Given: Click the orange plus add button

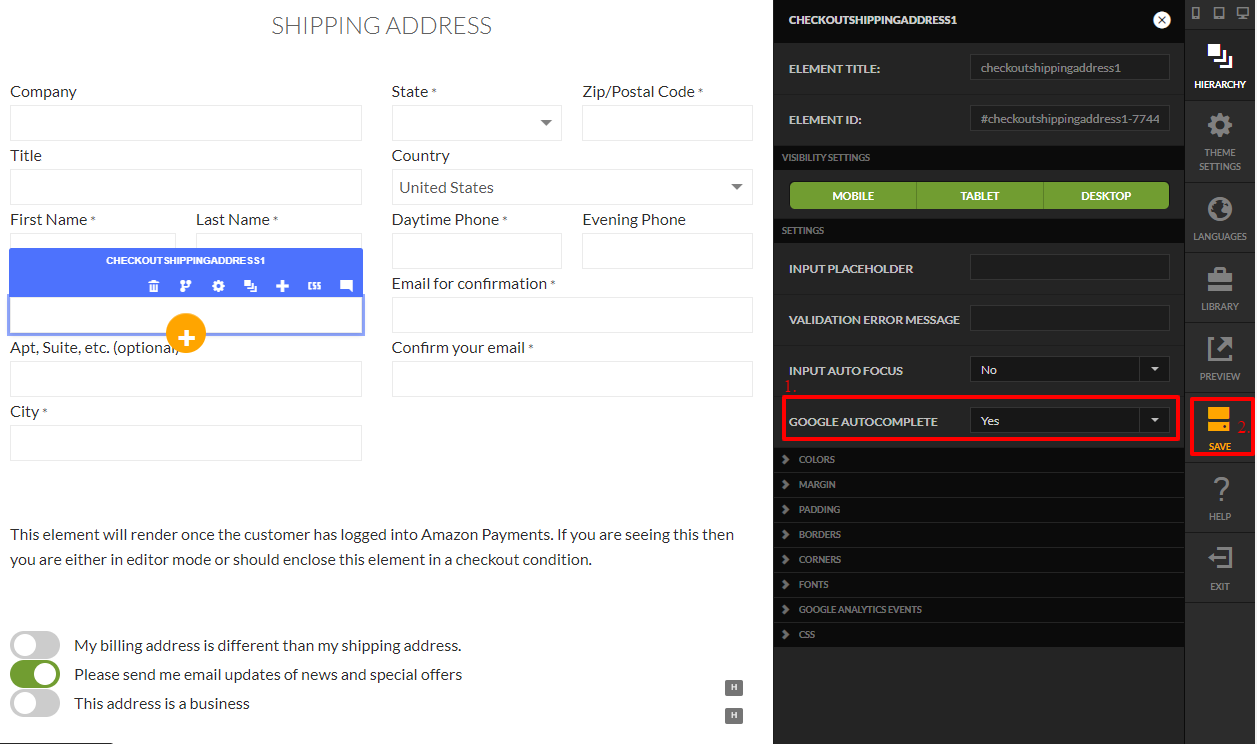Looking at the screenshot, I should pyautogui.click(x=187, y=333).
